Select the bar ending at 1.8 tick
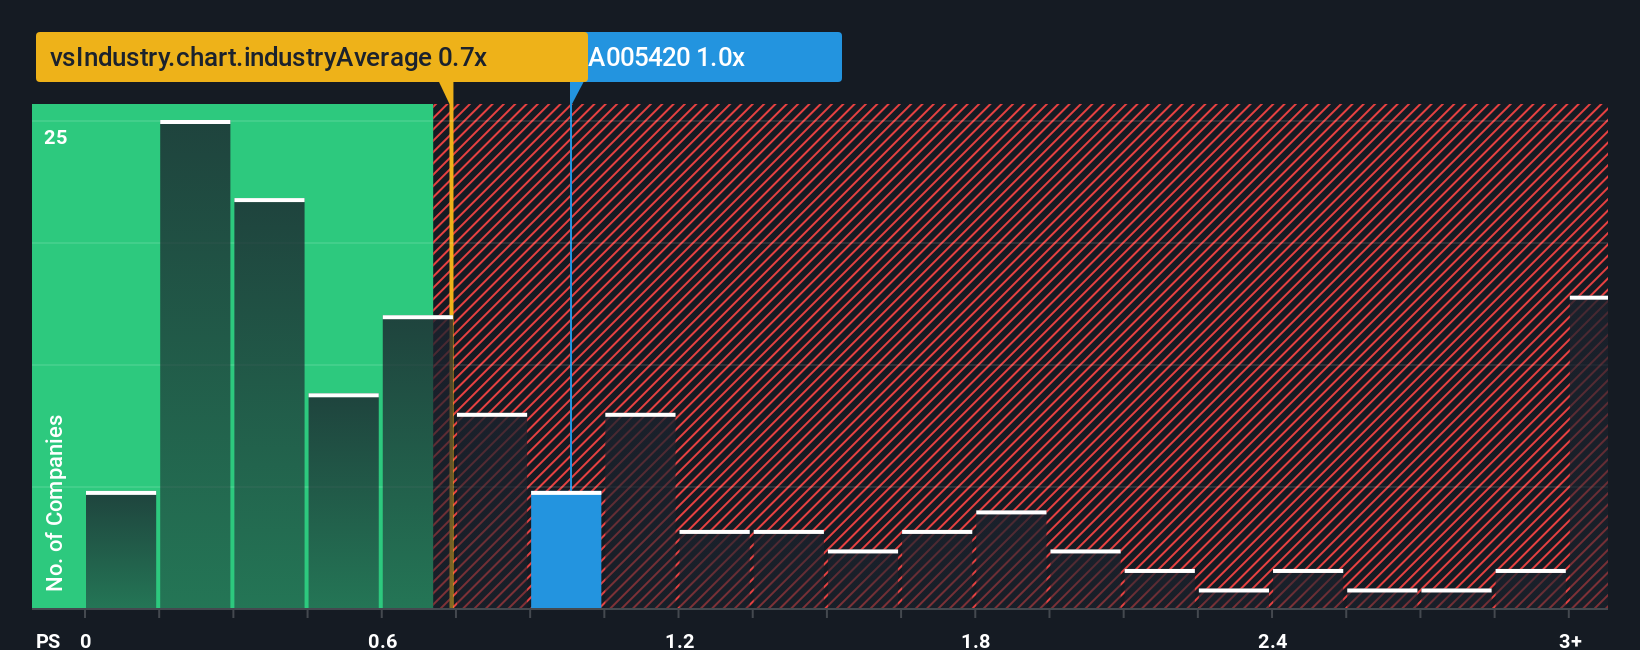Image resolution: width=1640 pixels, height=650 pixels. (937, 569)
